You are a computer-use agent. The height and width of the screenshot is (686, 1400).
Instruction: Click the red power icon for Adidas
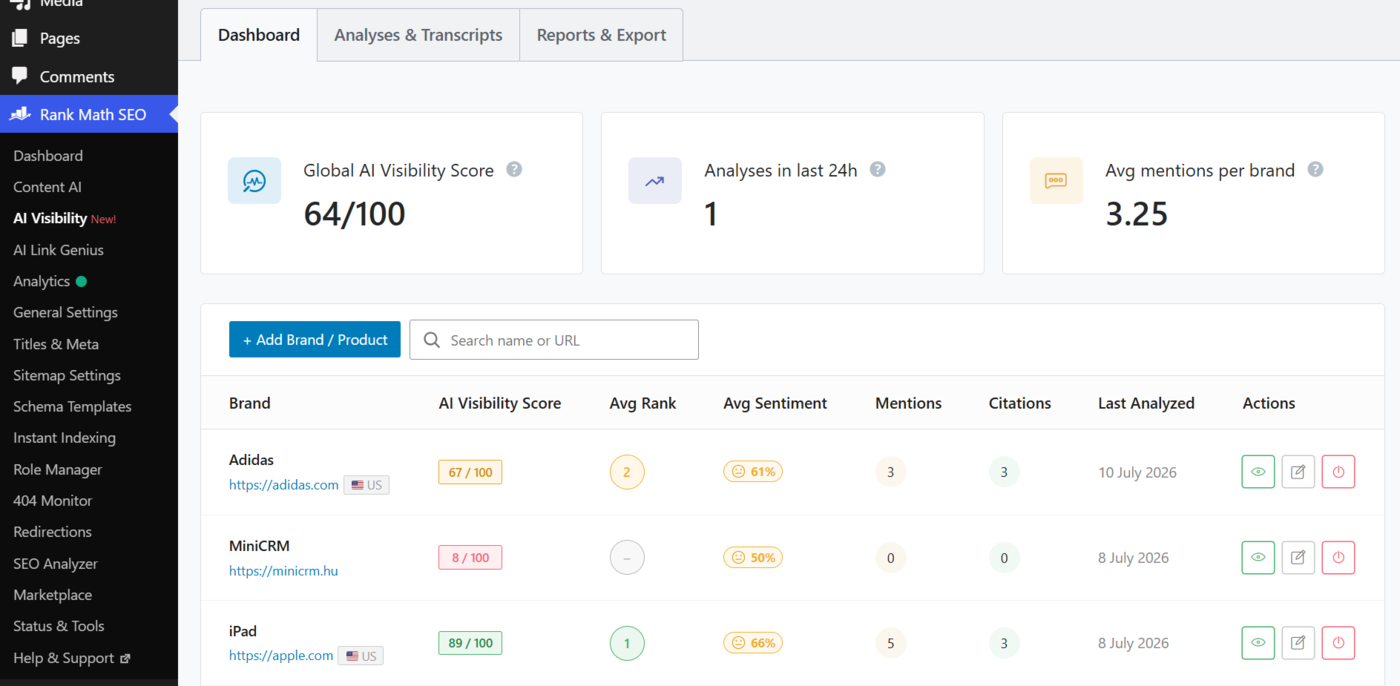tap(1338, 472)
